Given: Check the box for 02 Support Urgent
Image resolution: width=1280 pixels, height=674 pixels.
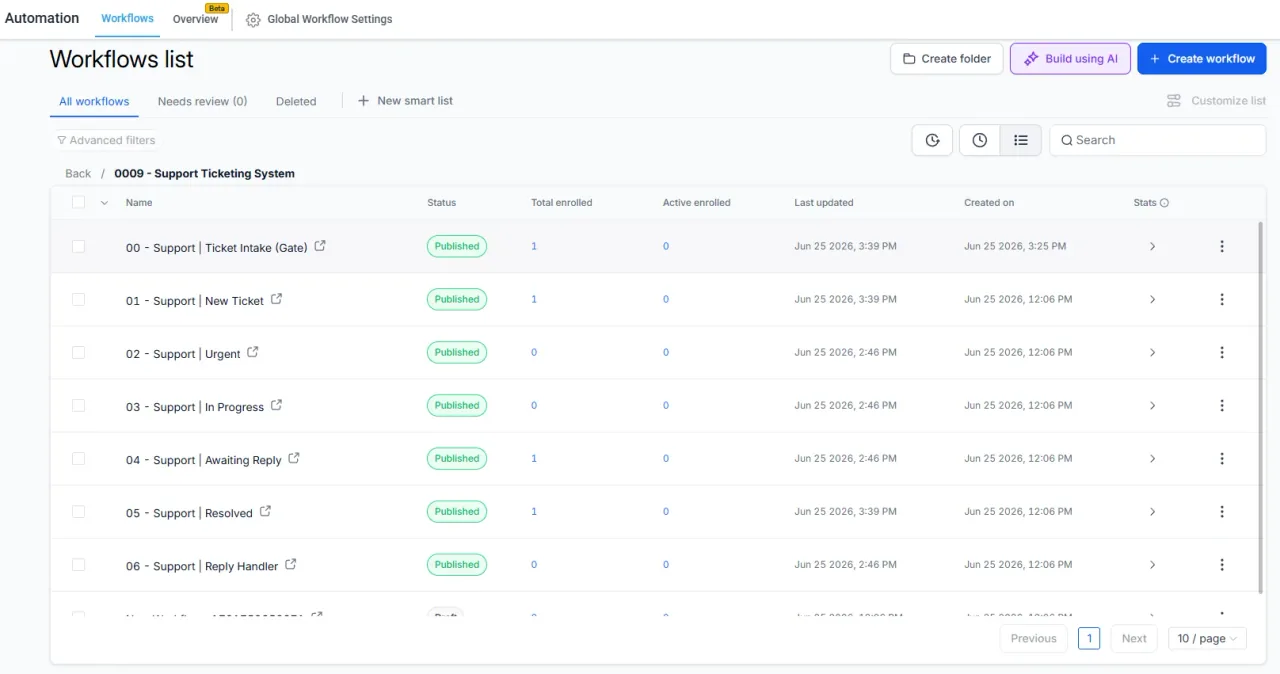Looking at the screenshot, I should (79, 352).
